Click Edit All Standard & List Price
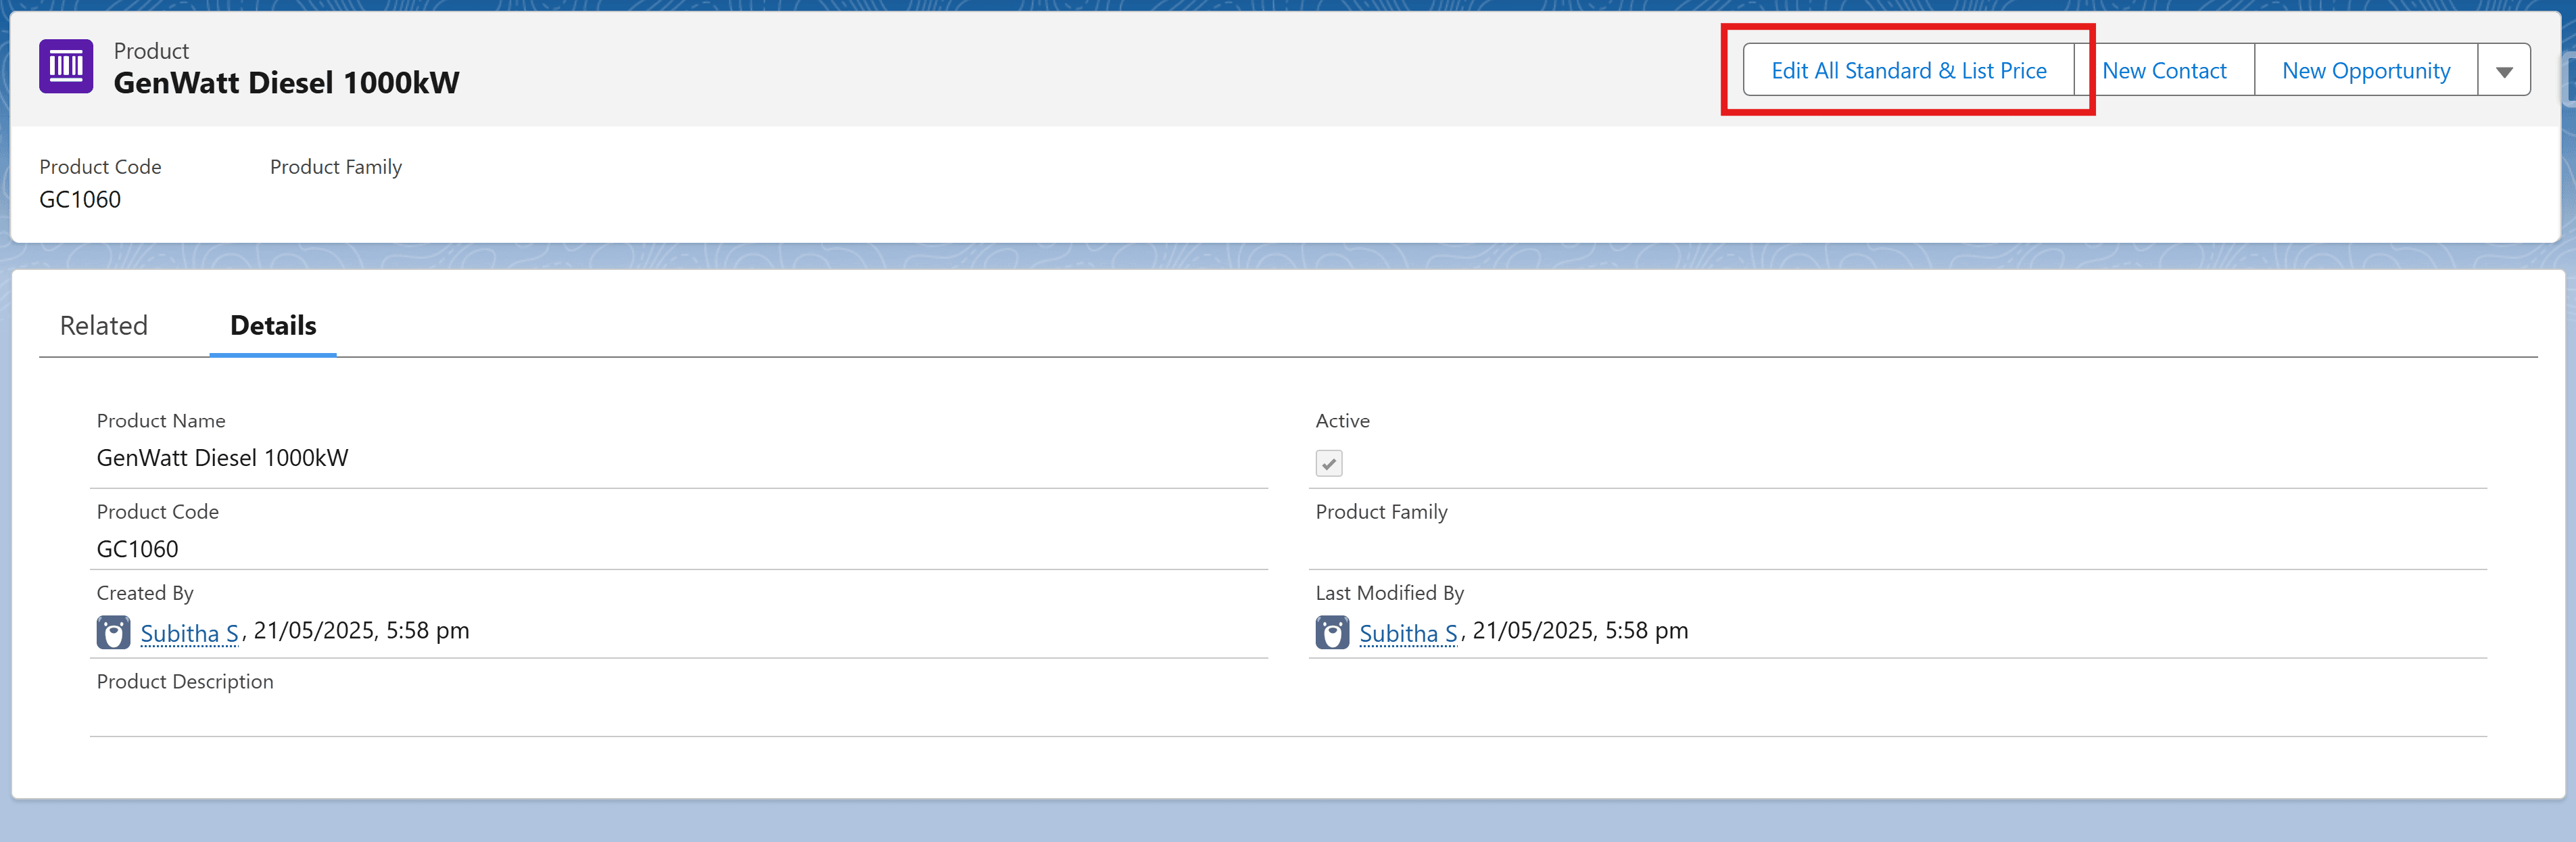This screenshot has height=842, width=2576. click(x=1908, y=70)
